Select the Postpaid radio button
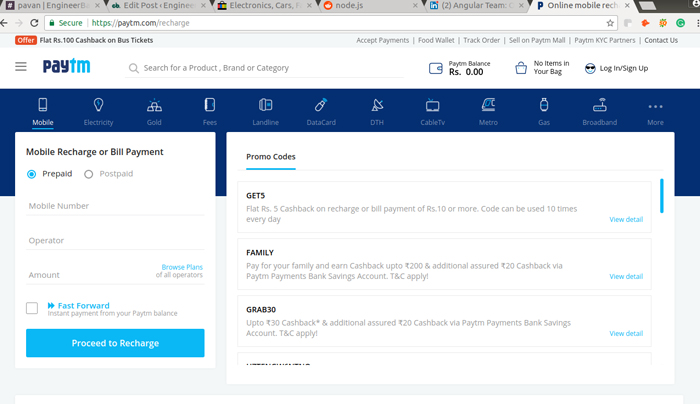Image resolution: width=700 pixels, height=404 pixels. click(88, 174)
